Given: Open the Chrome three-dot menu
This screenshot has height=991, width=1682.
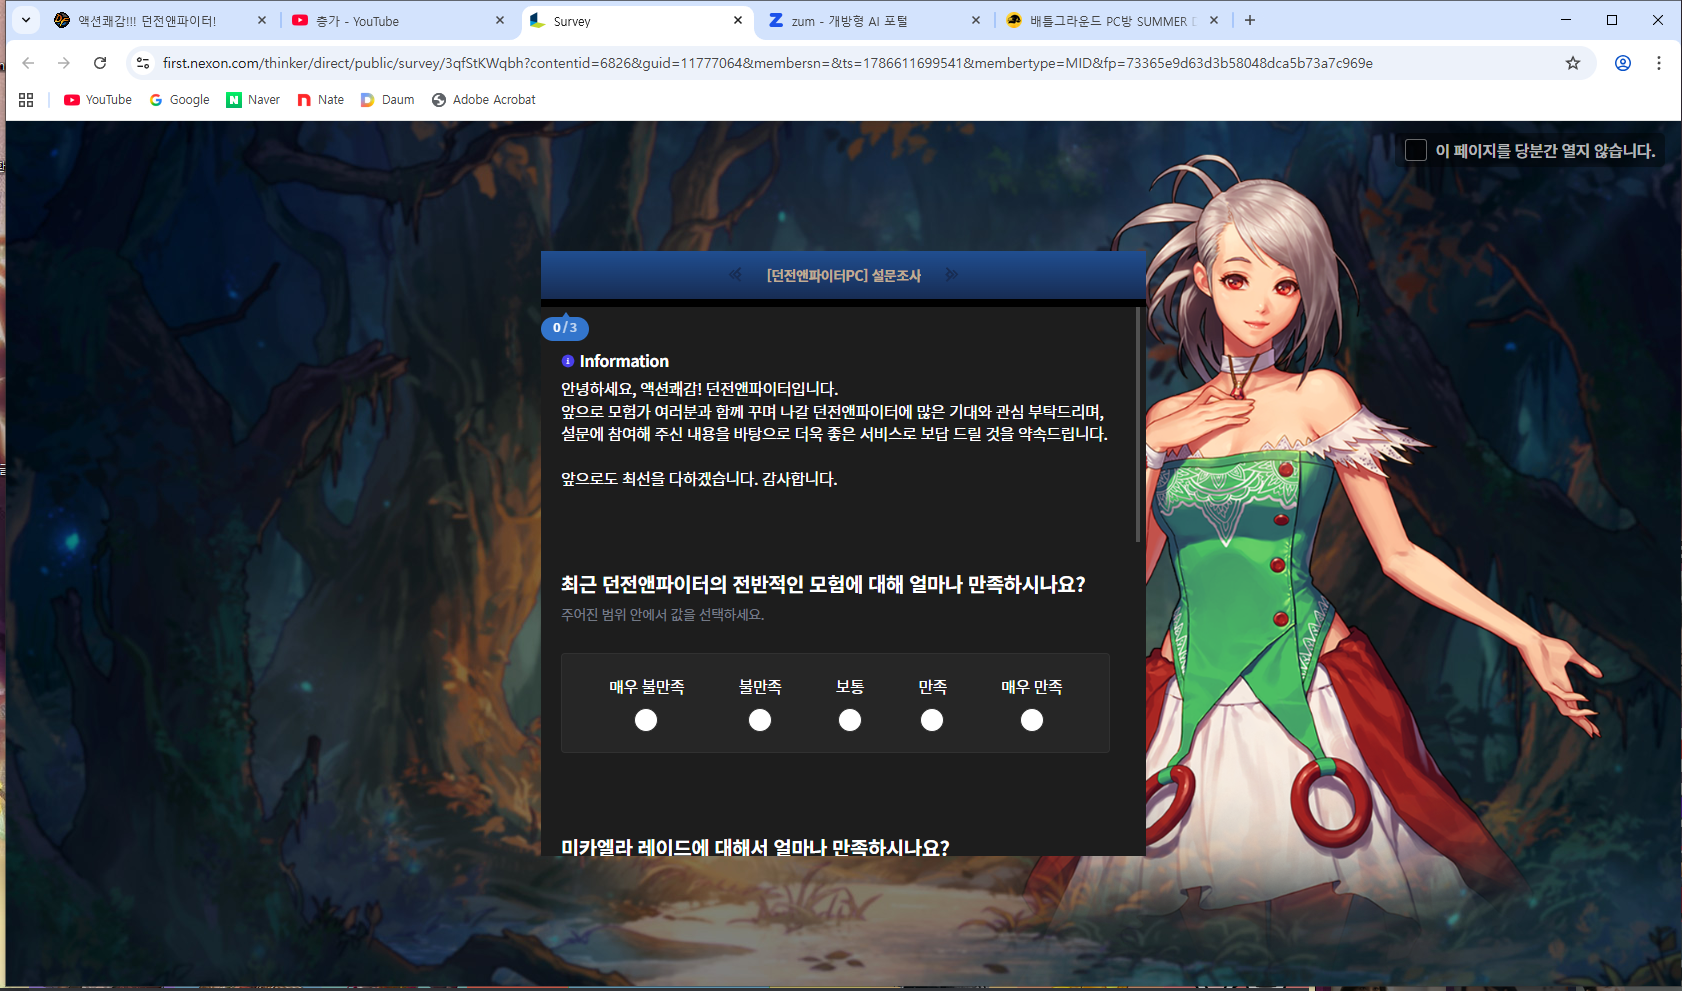Looking at the screenshot, I should [1659, 63].
